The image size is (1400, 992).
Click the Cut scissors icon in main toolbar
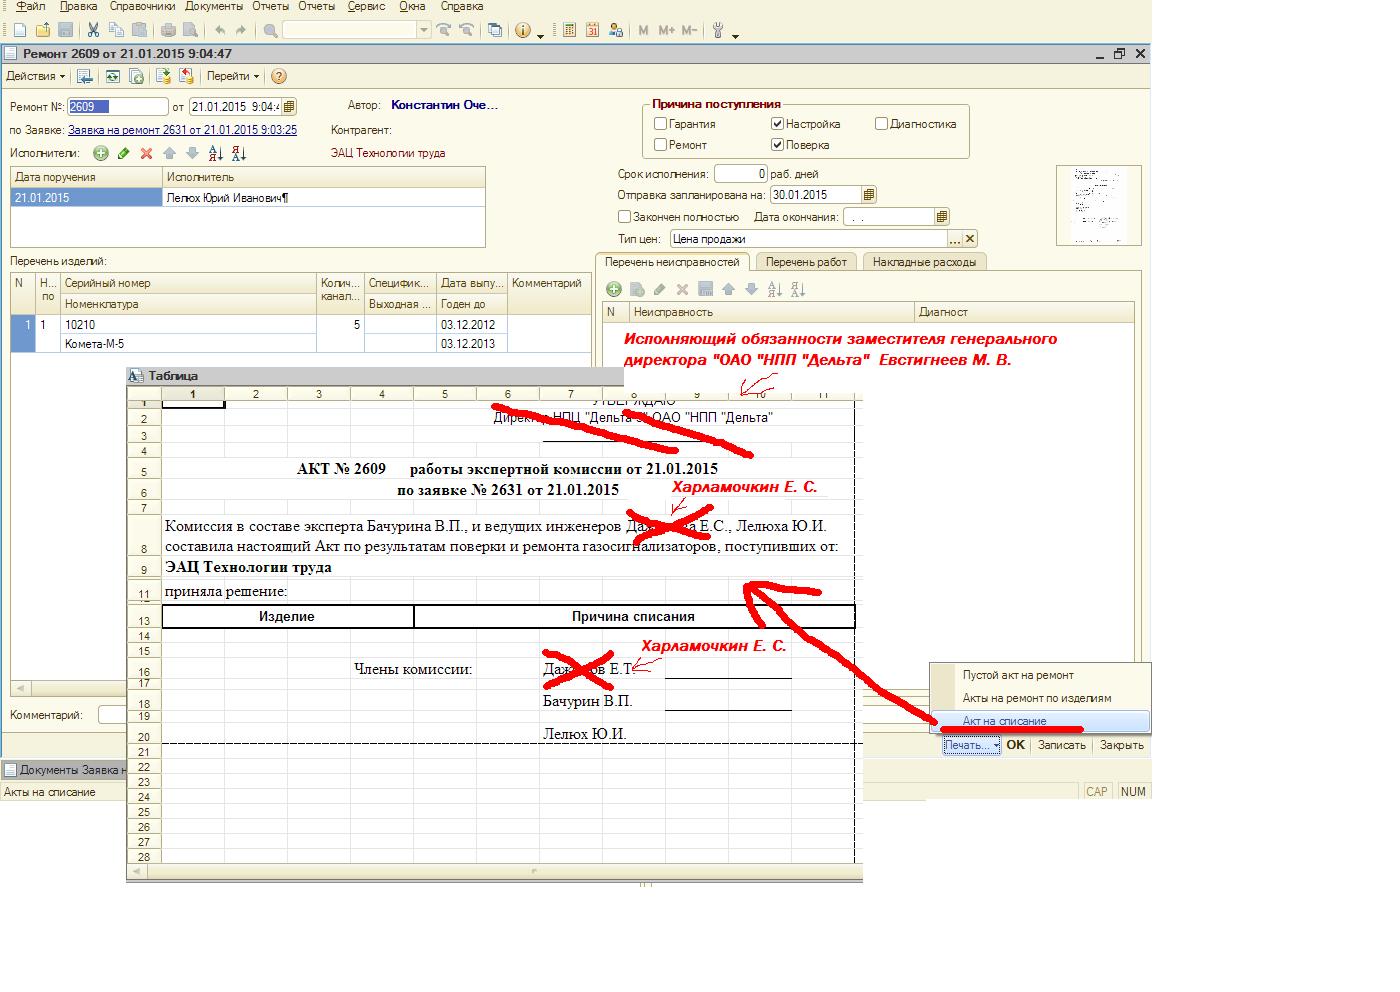point(93,30)
